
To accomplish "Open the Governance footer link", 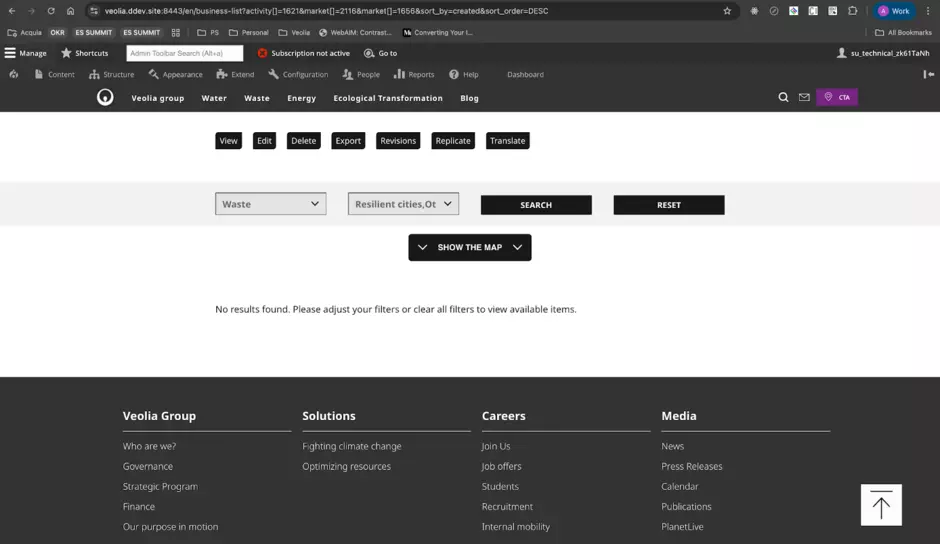I will pyautogui.click(x=147, y=466).
